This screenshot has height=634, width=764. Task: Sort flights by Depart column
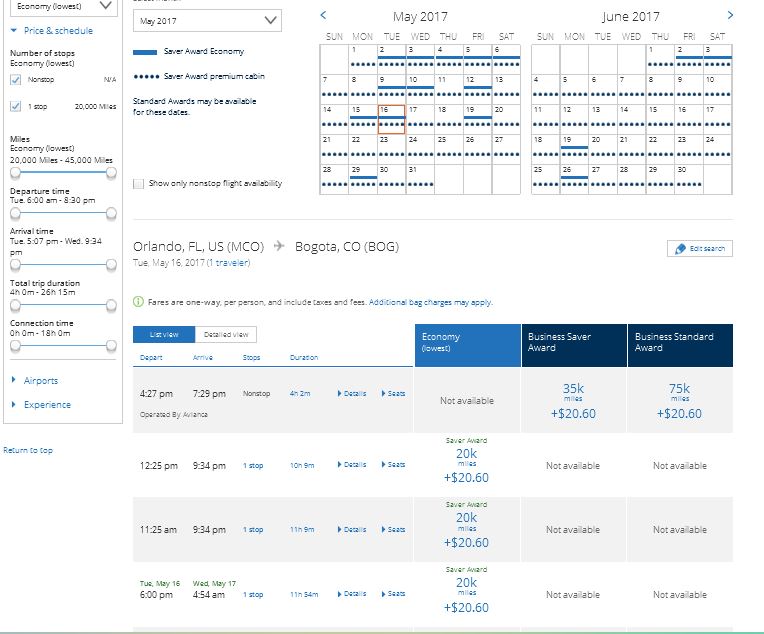click(151, 357)
